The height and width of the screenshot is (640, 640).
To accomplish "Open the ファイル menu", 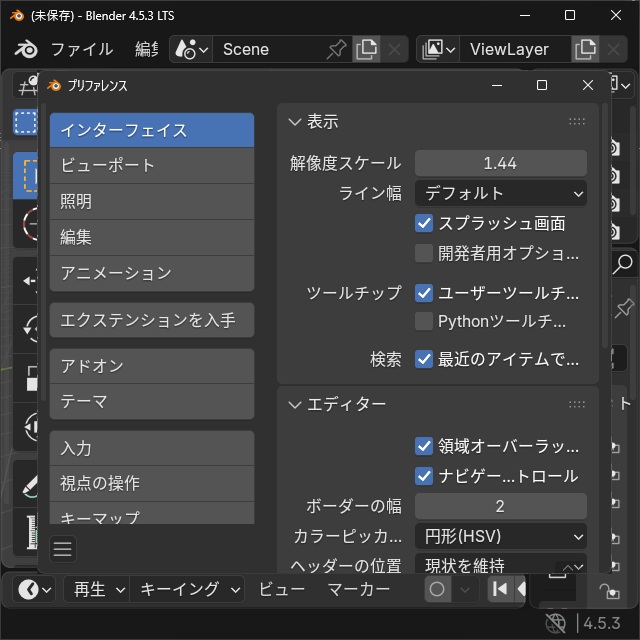I will coord(82,49).
